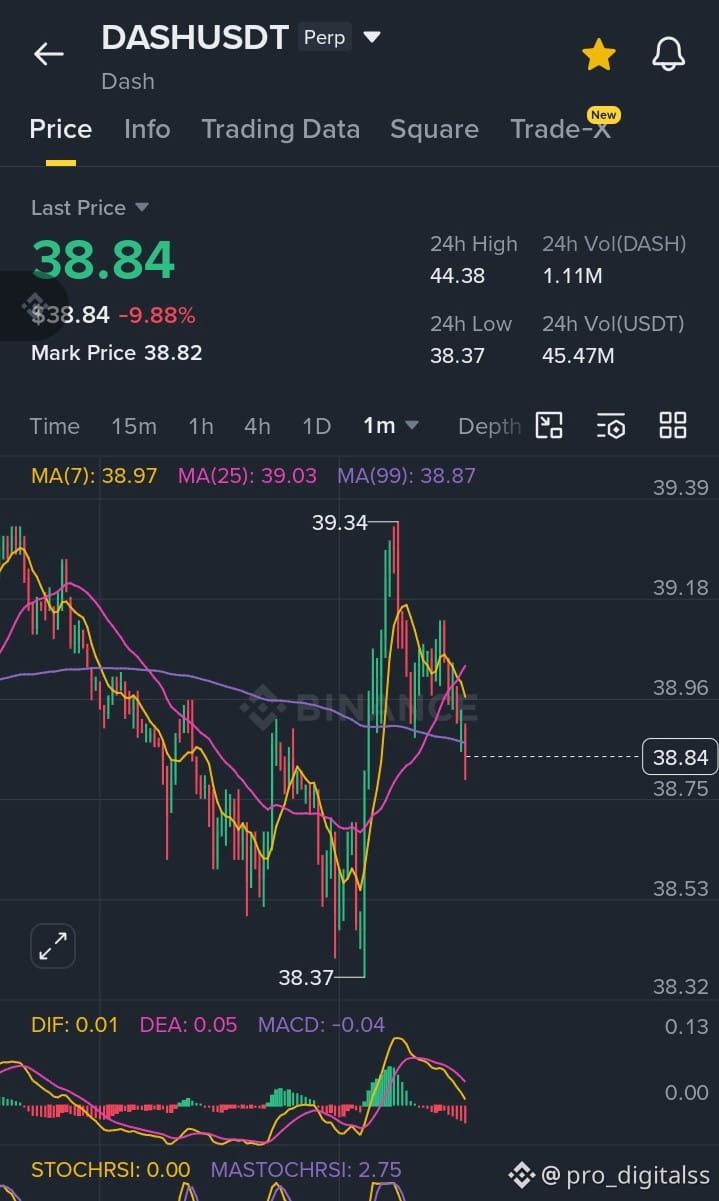Select the Price tab
Screen dimensions: 719x1201
61,129
